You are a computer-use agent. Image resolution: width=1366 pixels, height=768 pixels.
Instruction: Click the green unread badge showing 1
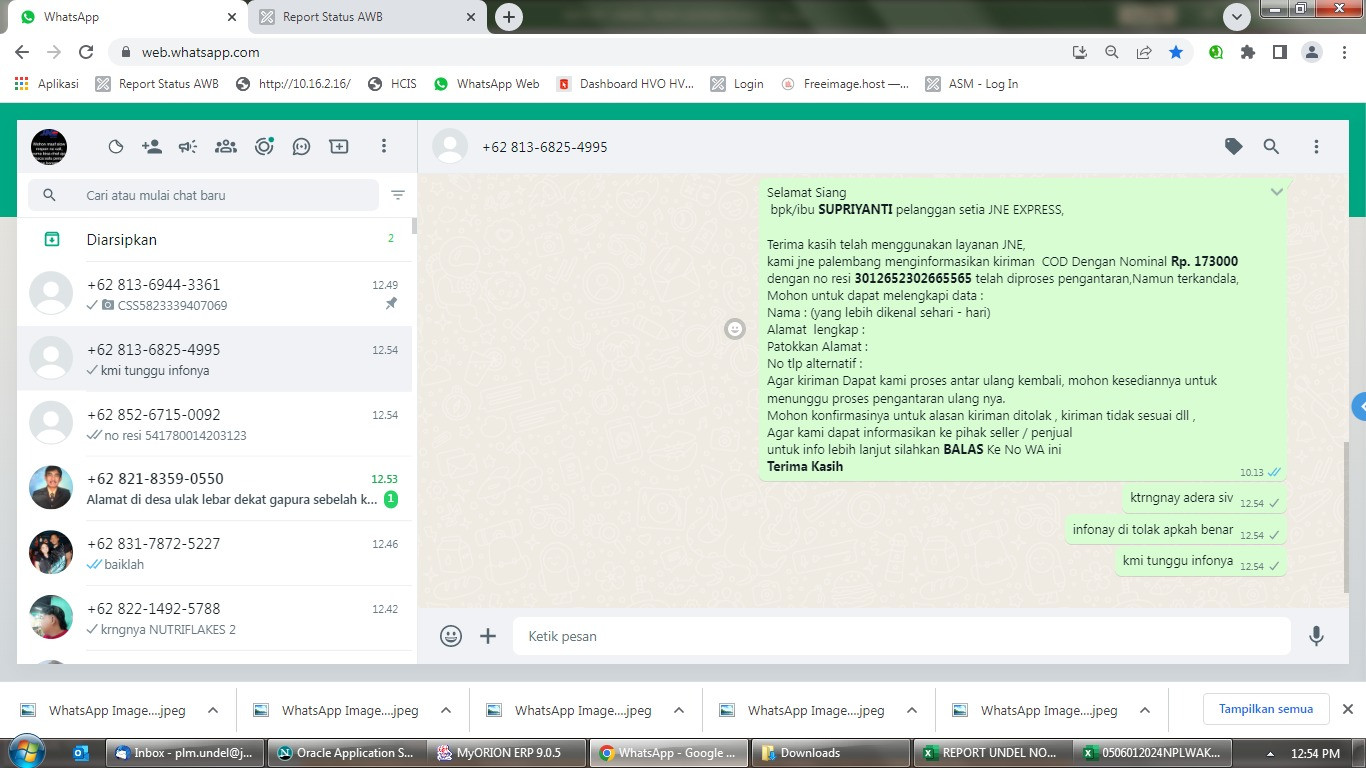pos(391,499)
